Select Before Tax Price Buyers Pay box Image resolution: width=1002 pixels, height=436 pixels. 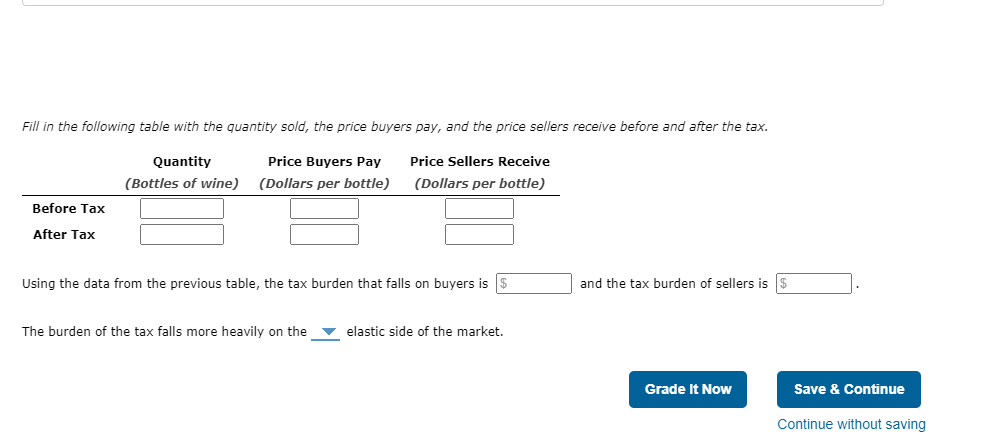click(x=324, y=208)
